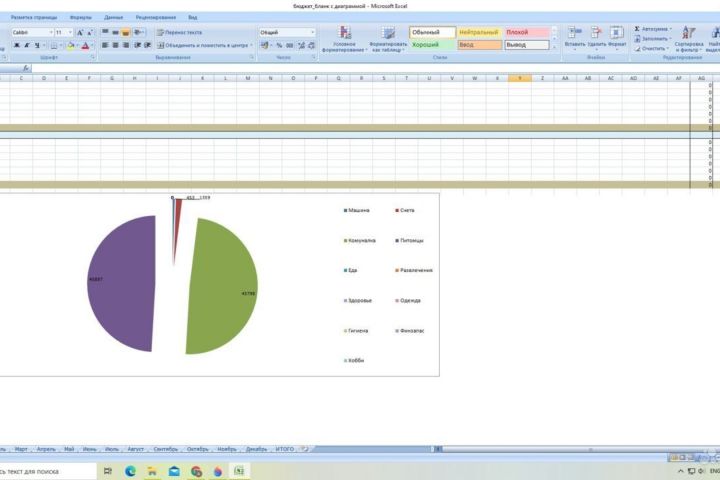Apply the Нейтральный cell style
The height and width of the screenshot is (480, 720).
[x=479, y=33]
